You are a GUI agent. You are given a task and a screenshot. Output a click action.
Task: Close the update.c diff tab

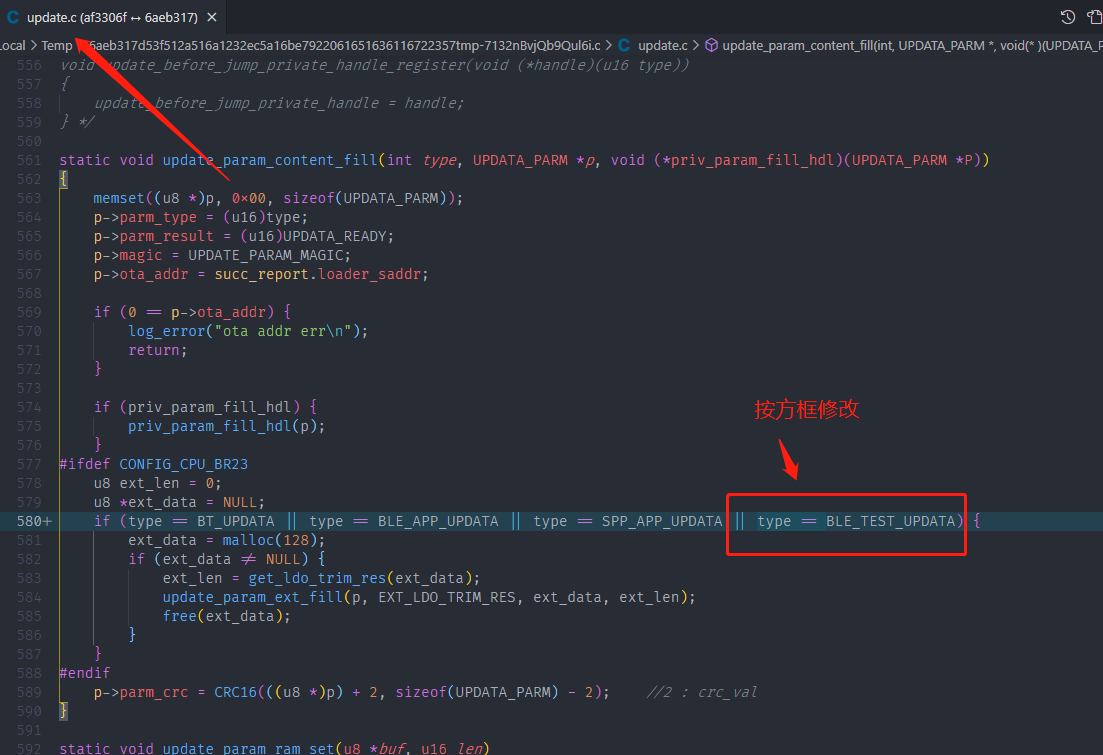(212, 17)
